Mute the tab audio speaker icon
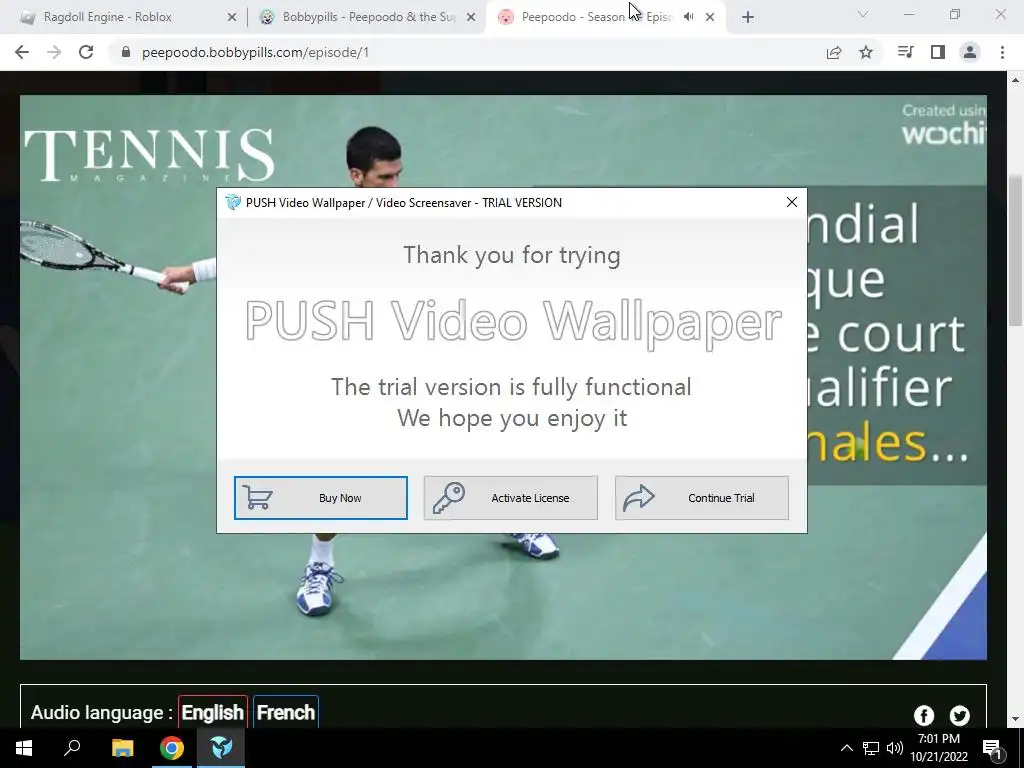Viewport: 1024px width, 768px height. (x=688, y=17)
